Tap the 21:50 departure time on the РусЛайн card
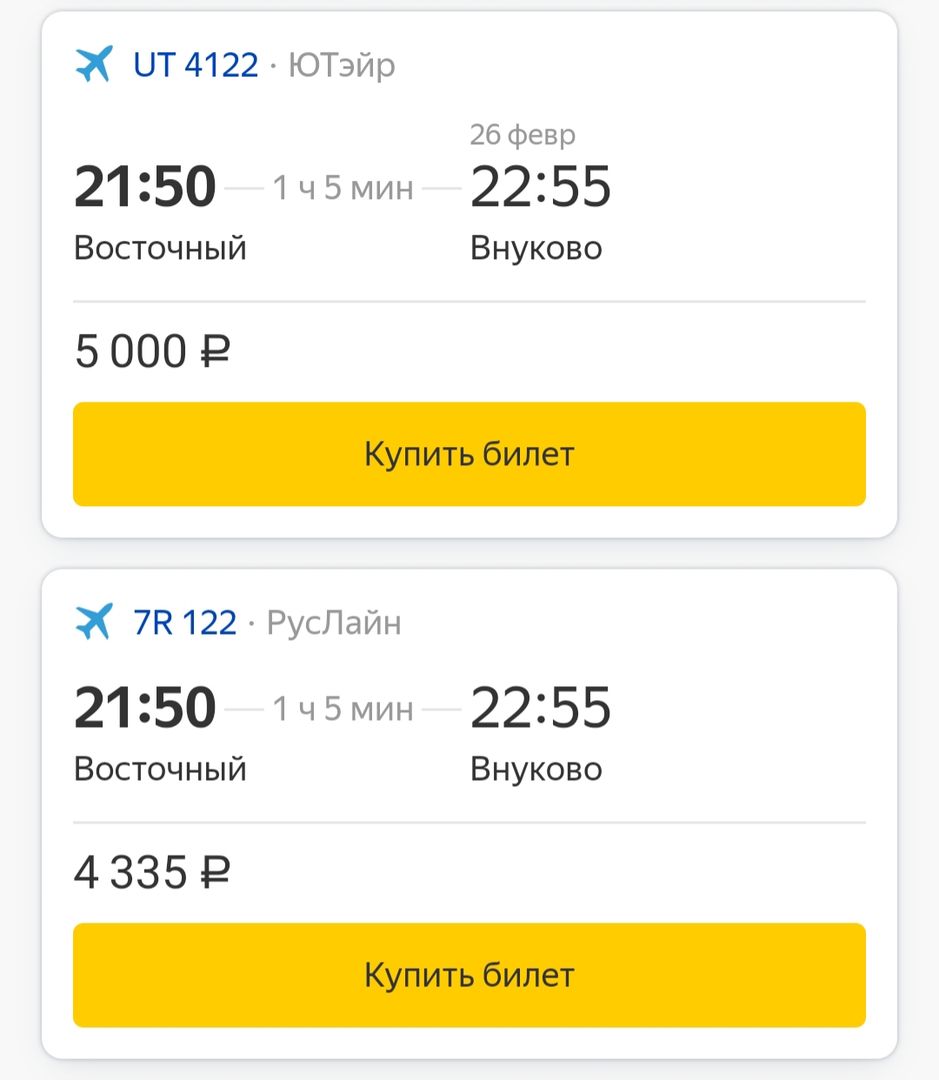The height and width of the screenshot is (1080, 939). [x=145, y=708]
